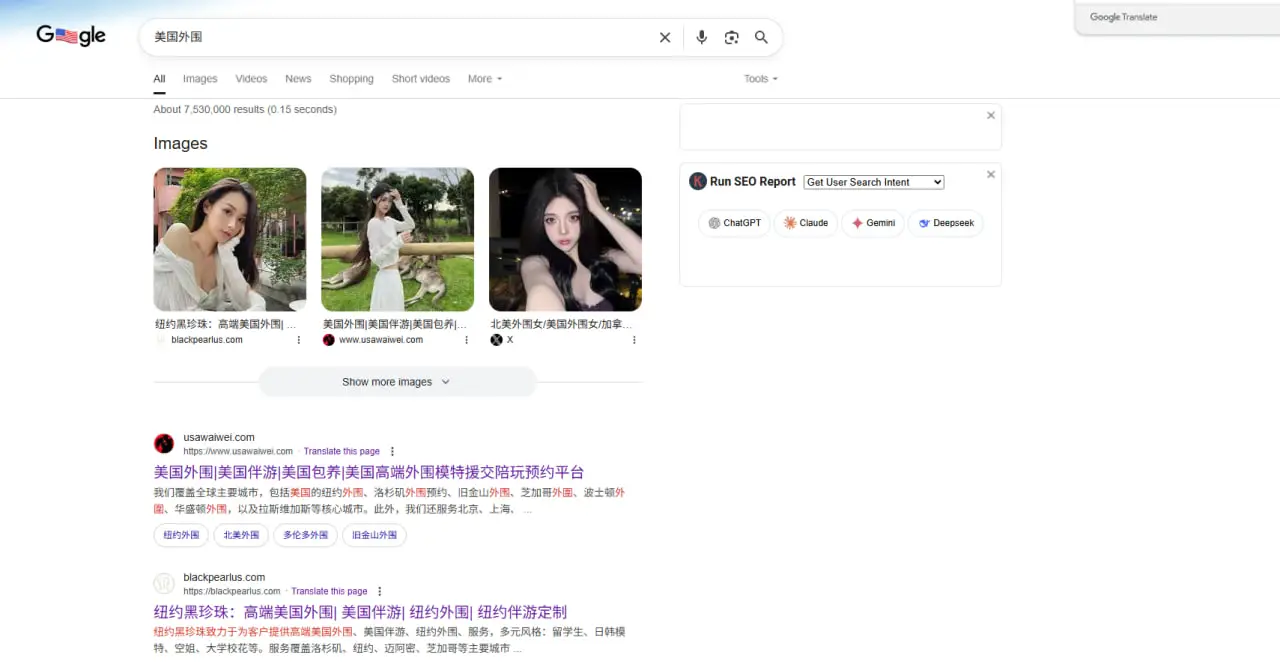Click Translate this page for usawaiwei.com
This screenshot has width=1280, height=667.
click(342, 451)
